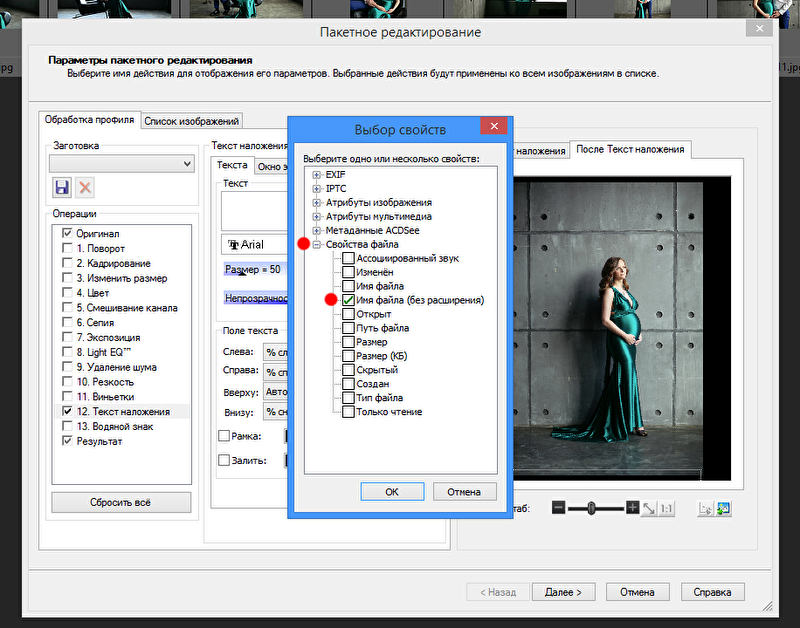Click the Сбросить всё button

120,501
